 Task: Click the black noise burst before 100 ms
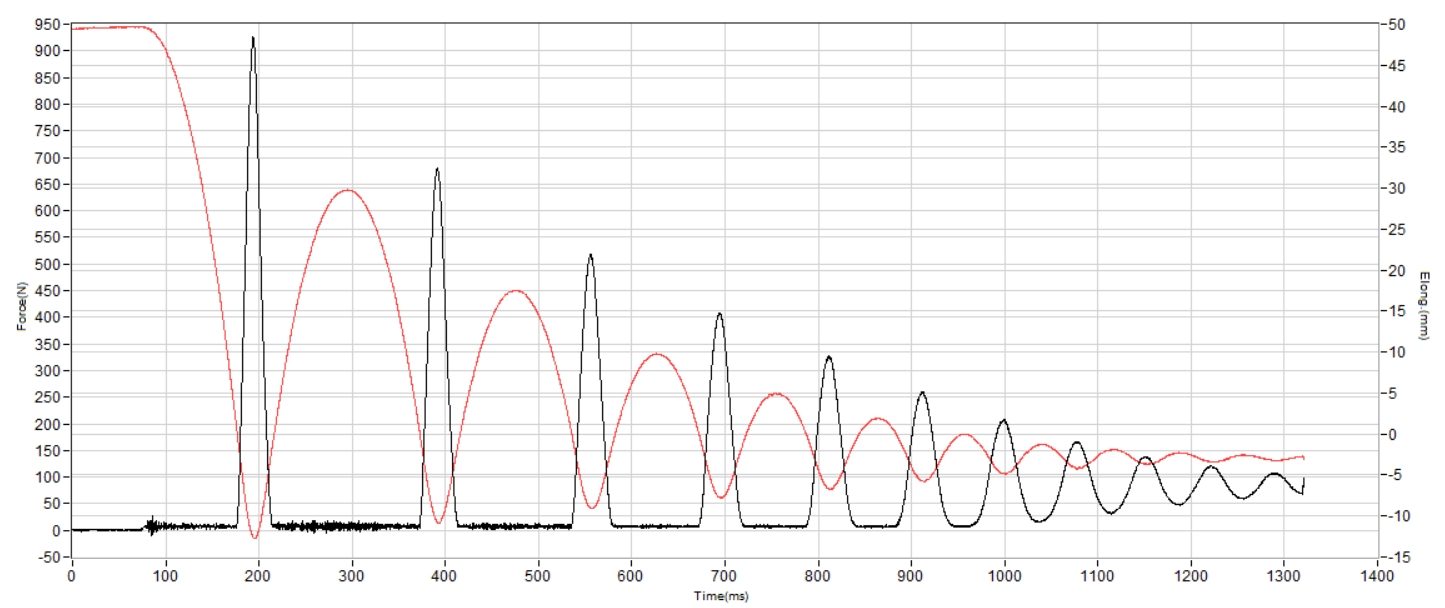click(152, 525)
